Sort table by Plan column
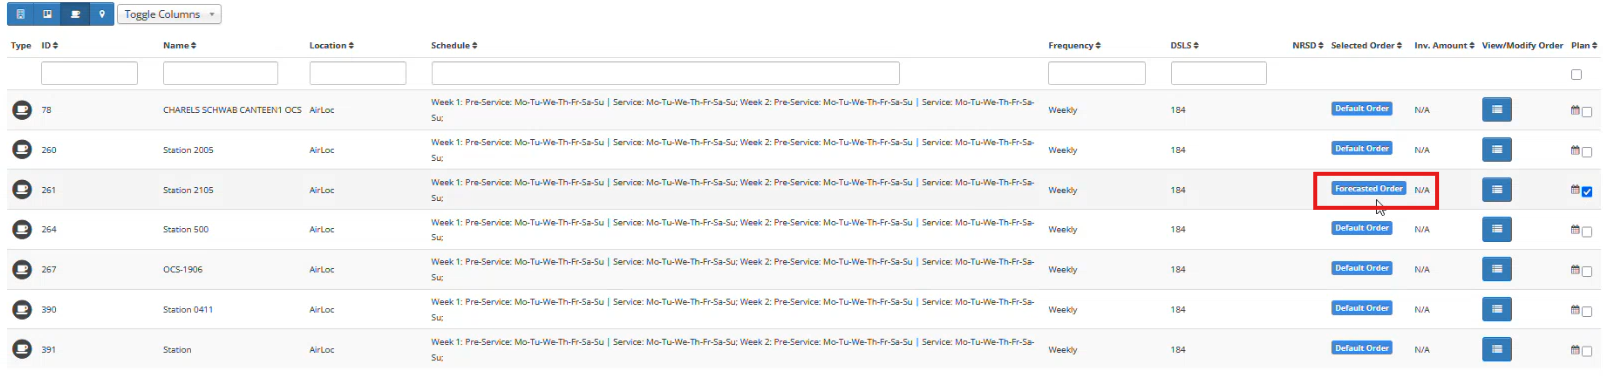This screenshot has width=1610, height=376. [1584, 45]
